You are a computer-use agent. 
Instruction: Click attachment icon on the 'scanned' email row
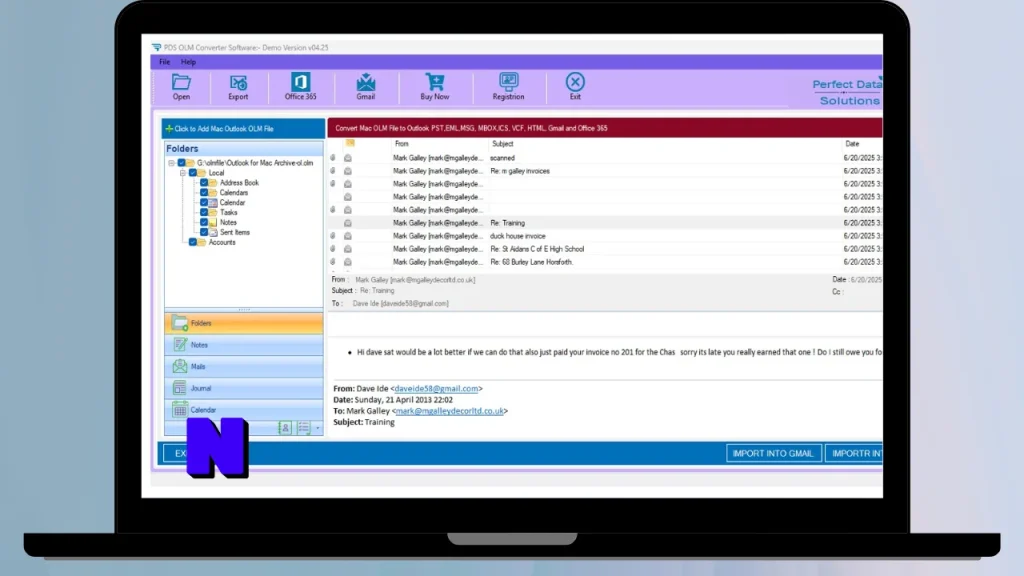tap(333, 158)
